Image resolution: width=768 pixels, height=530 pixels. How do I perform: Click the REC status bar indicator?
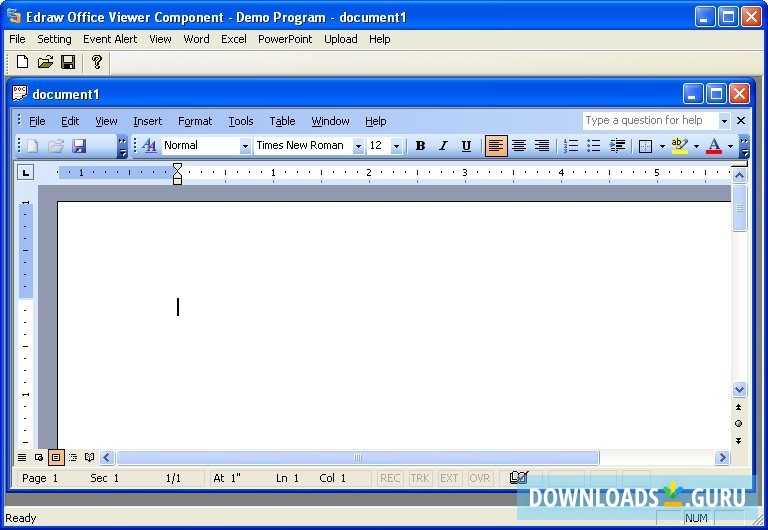pos(390,478)
